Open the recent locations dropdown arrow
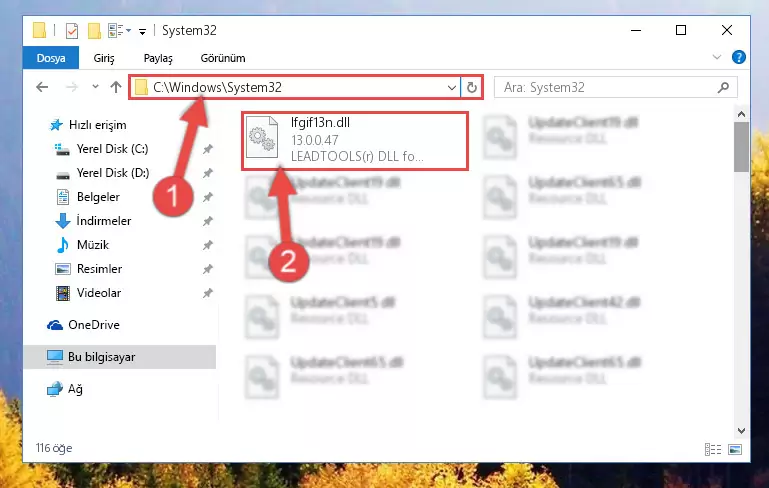The width and height of the screenshot is (769, 488). click(95, 87)
